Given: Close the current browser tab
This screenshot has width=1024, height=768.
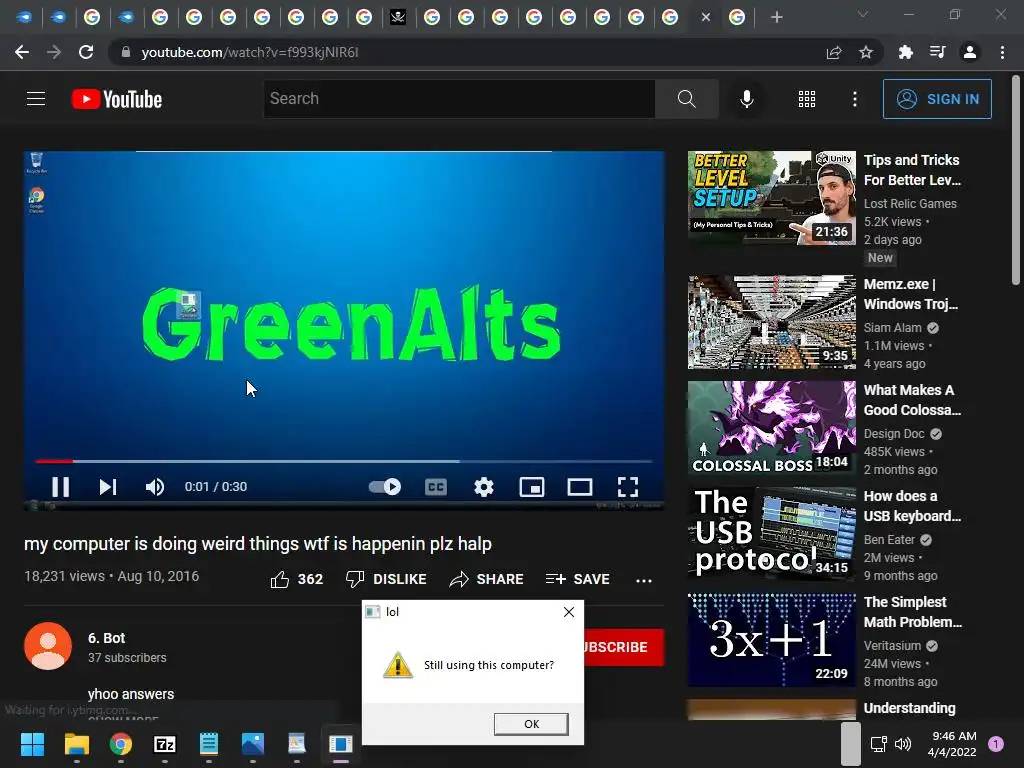Looking at the screenshot, I should [x=705, y=17].
